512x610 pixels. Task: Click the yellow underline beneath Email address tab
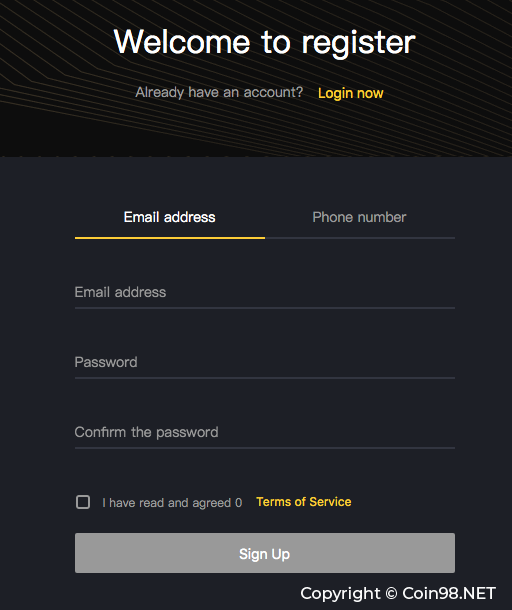coord(170,238)
